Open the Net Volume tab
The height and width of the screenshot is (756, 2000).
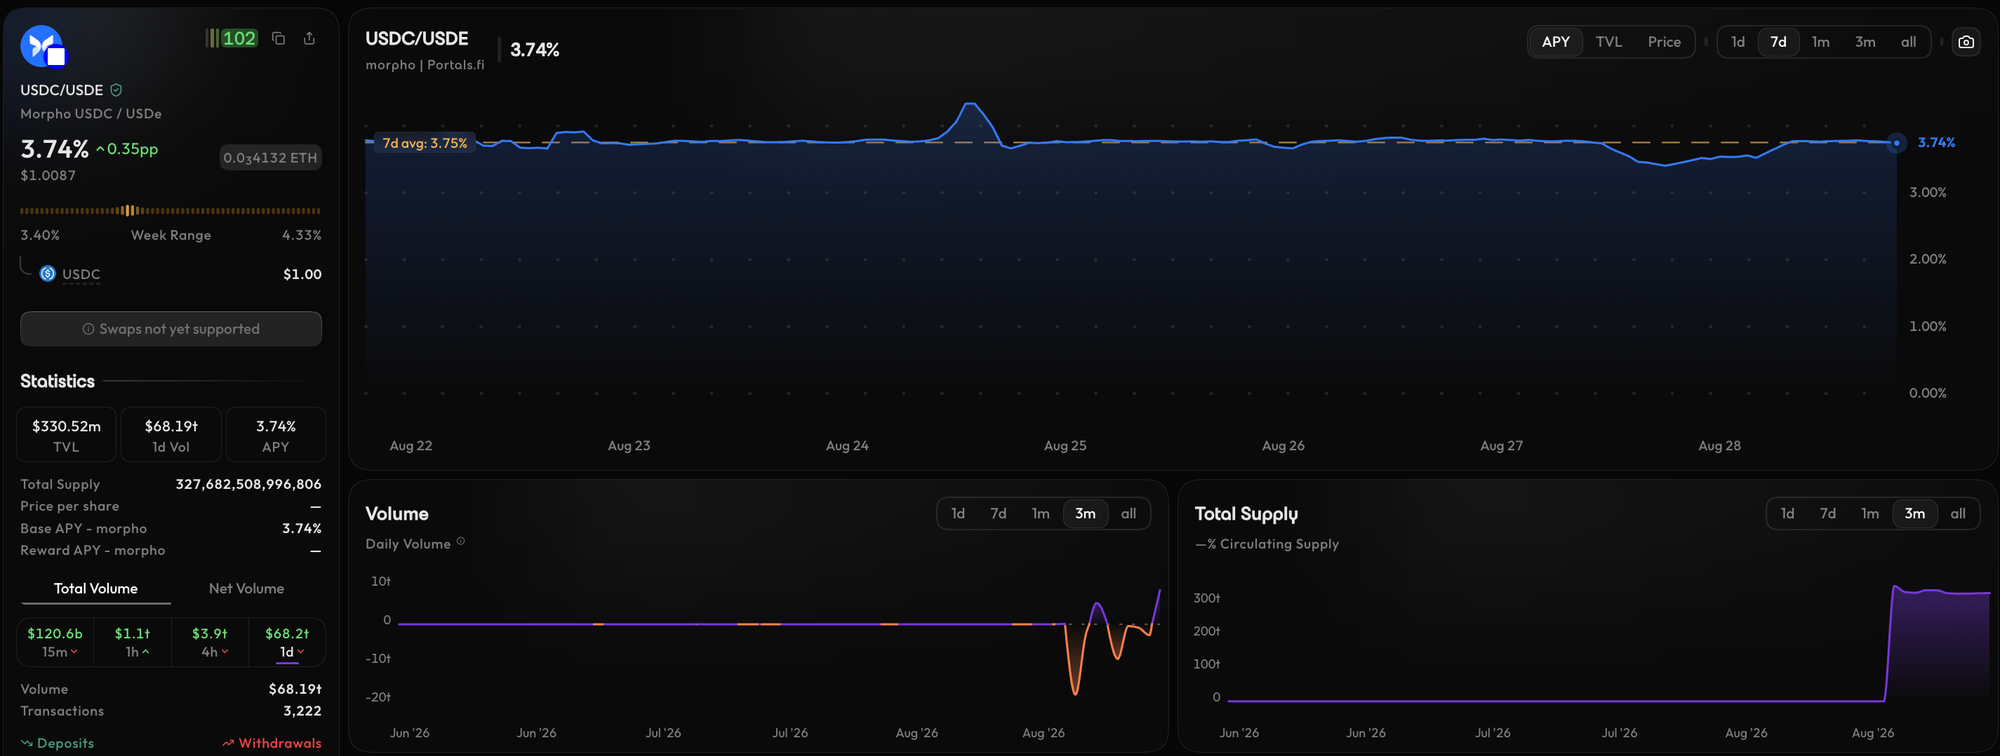(246, 588)
